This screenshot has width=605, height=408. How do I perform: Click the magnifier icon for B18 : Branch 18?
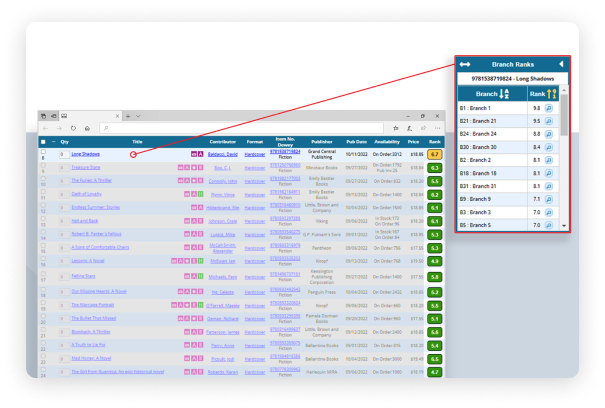549,173
